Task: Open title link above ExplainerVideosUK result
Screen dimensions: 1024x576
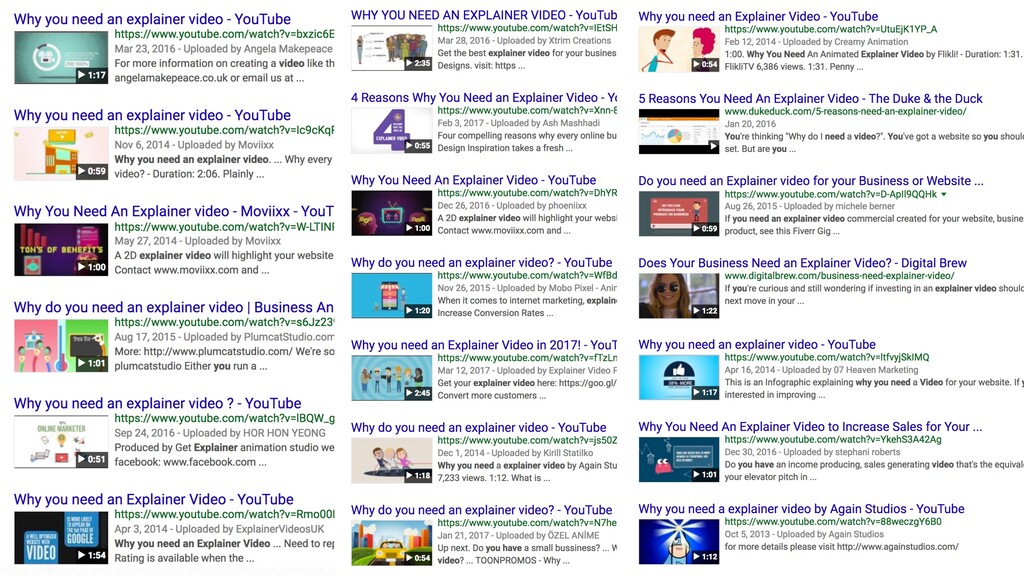Action: [153, 499]
